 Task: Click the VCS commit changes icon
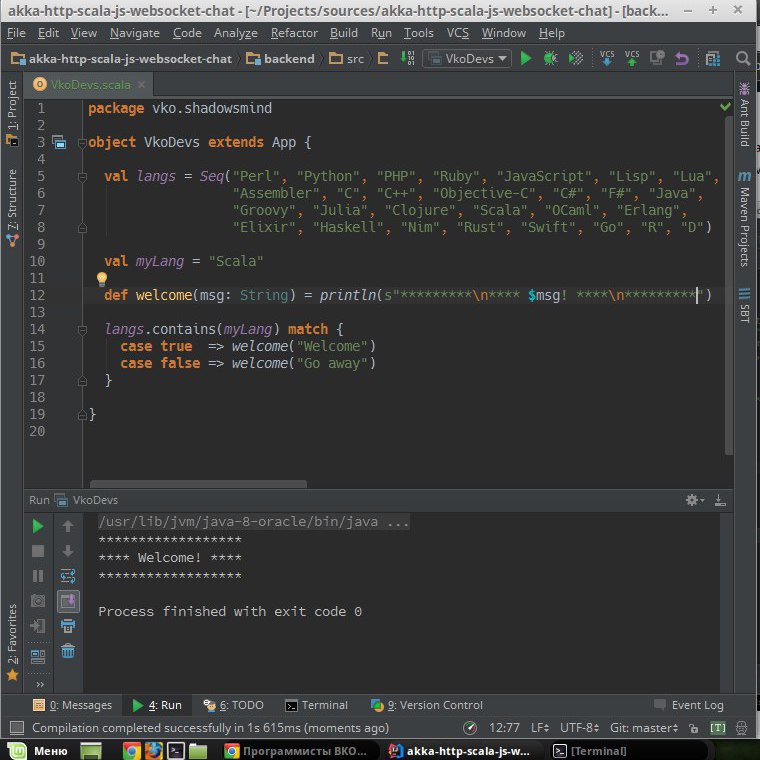[x=632, y=59]
